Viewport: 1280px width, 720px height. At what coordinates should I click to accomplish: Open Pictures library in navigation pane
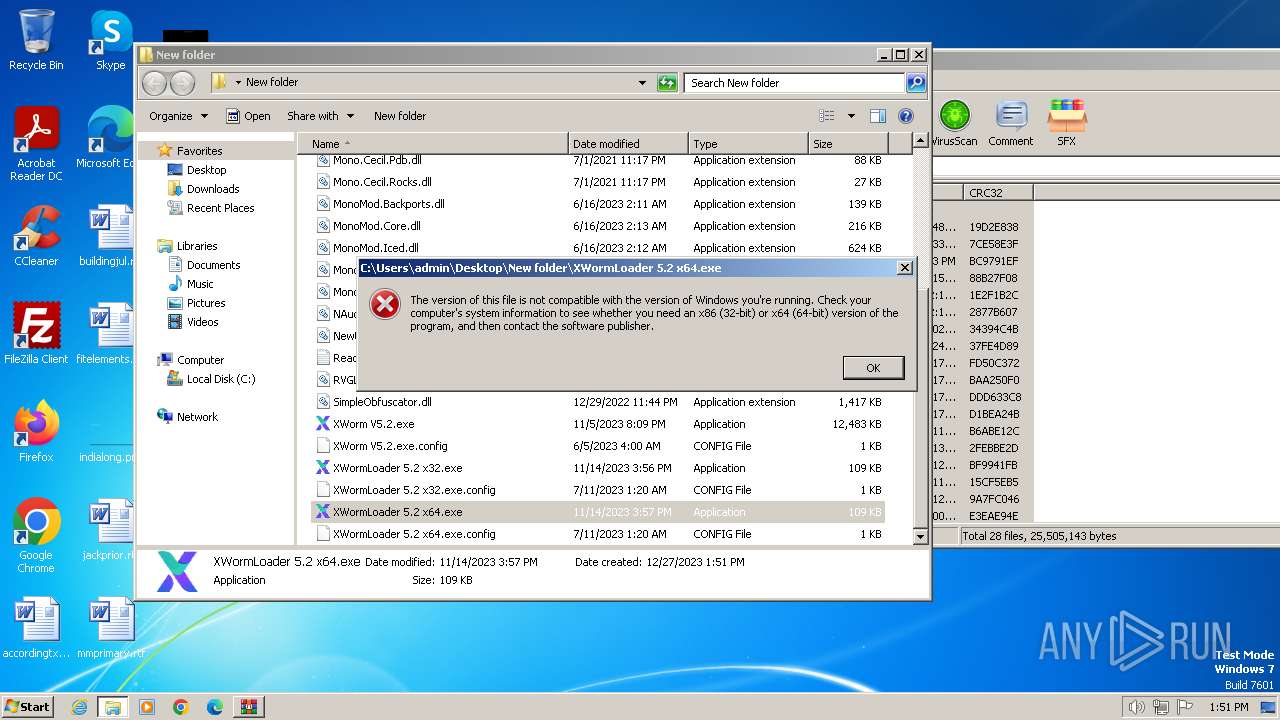coord(205,303)
